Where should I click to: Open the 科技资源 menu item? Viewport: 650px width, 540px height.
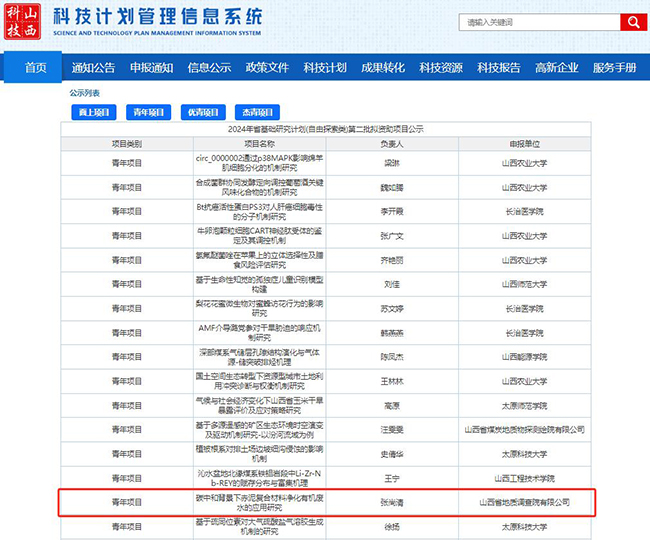tap(441, 67)
